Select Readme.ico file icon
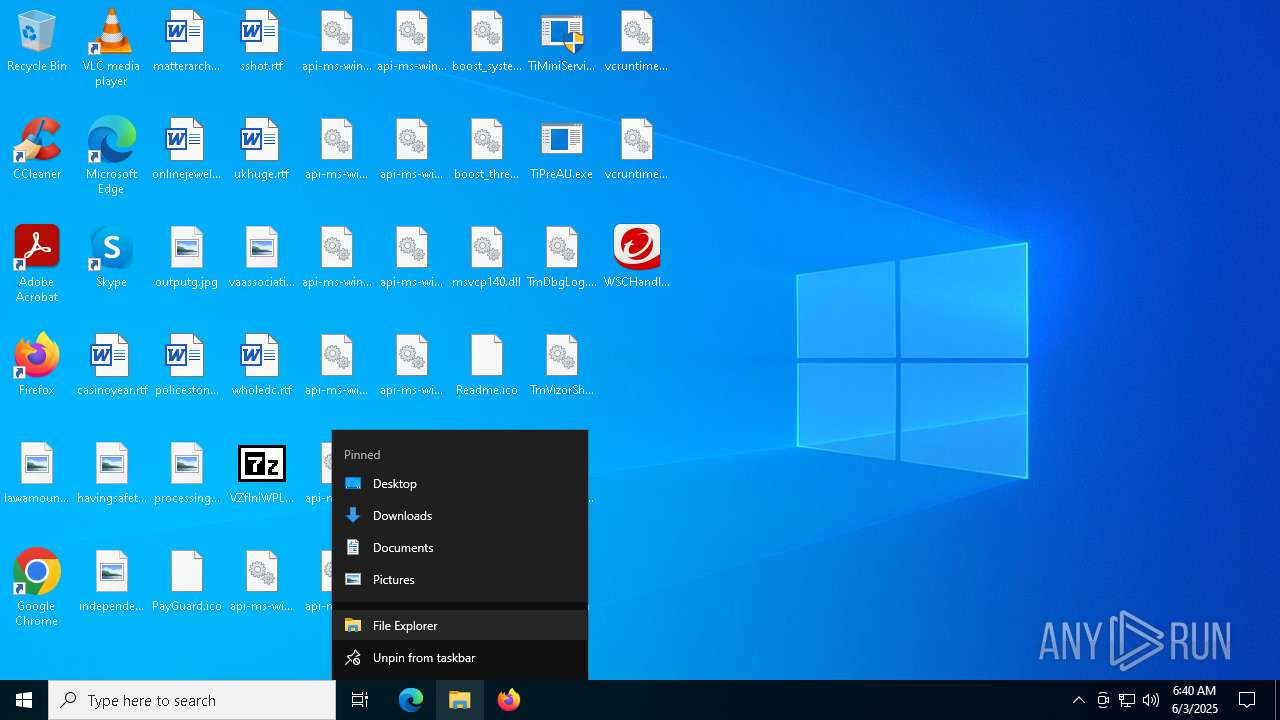Image resolution: width=1280 pixels, height=720 pixels. [487, 365]
